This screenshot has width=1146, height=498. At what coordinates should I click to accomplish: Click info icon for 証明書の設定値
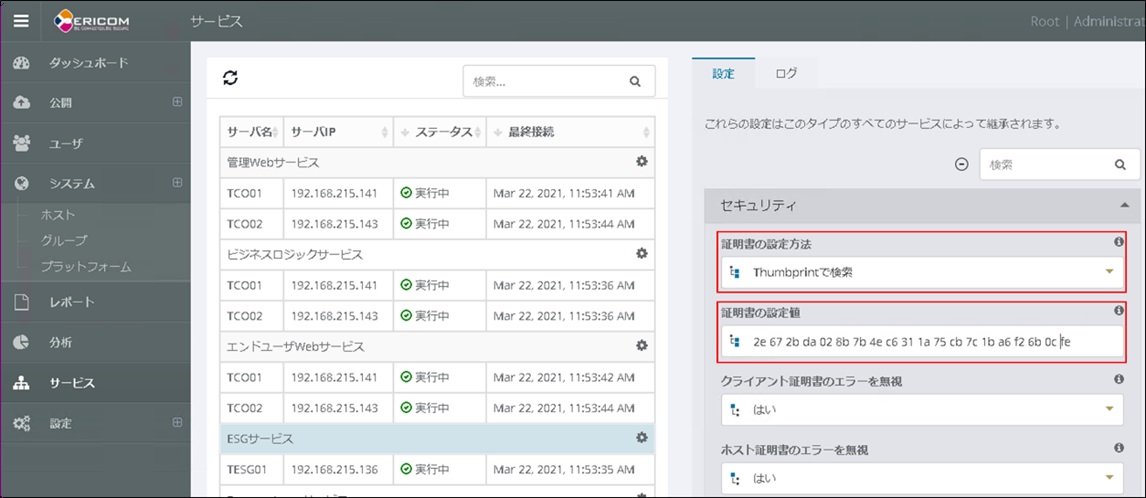tap(1119, 311)
